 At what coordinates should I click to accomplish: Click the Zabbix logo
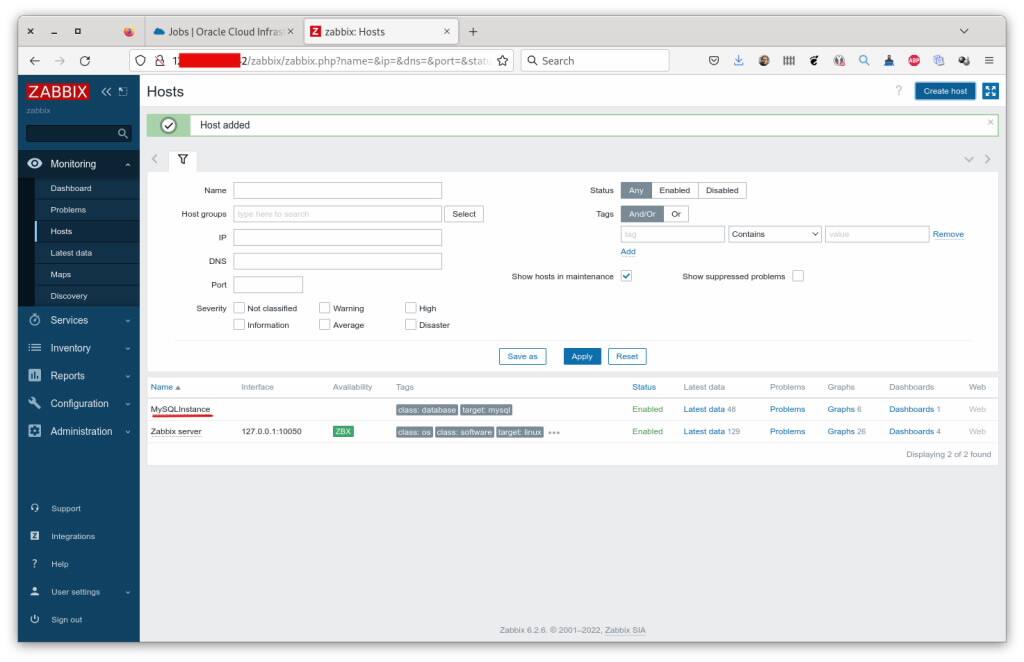pyautogui.click(x=57, y=91)
